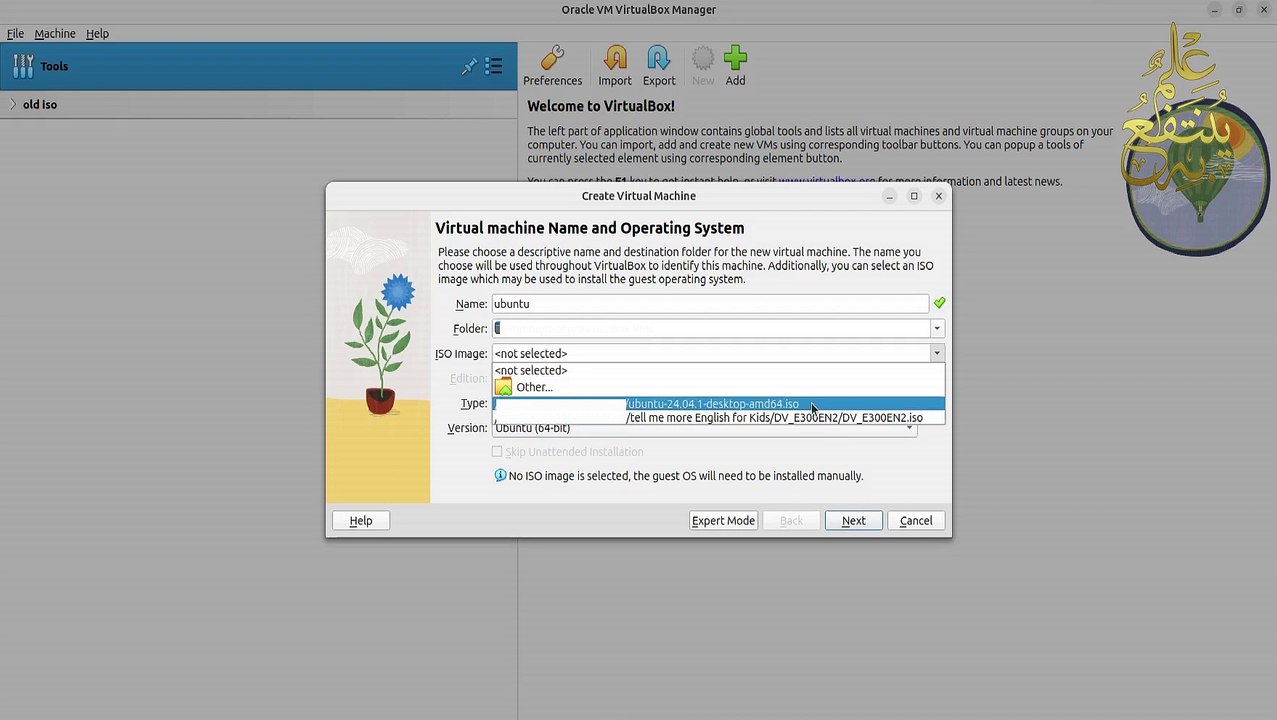The height and width of the screenshot is (720, 1277).
Task: Open the Version dropdown arrow
Action: (909, 428)
